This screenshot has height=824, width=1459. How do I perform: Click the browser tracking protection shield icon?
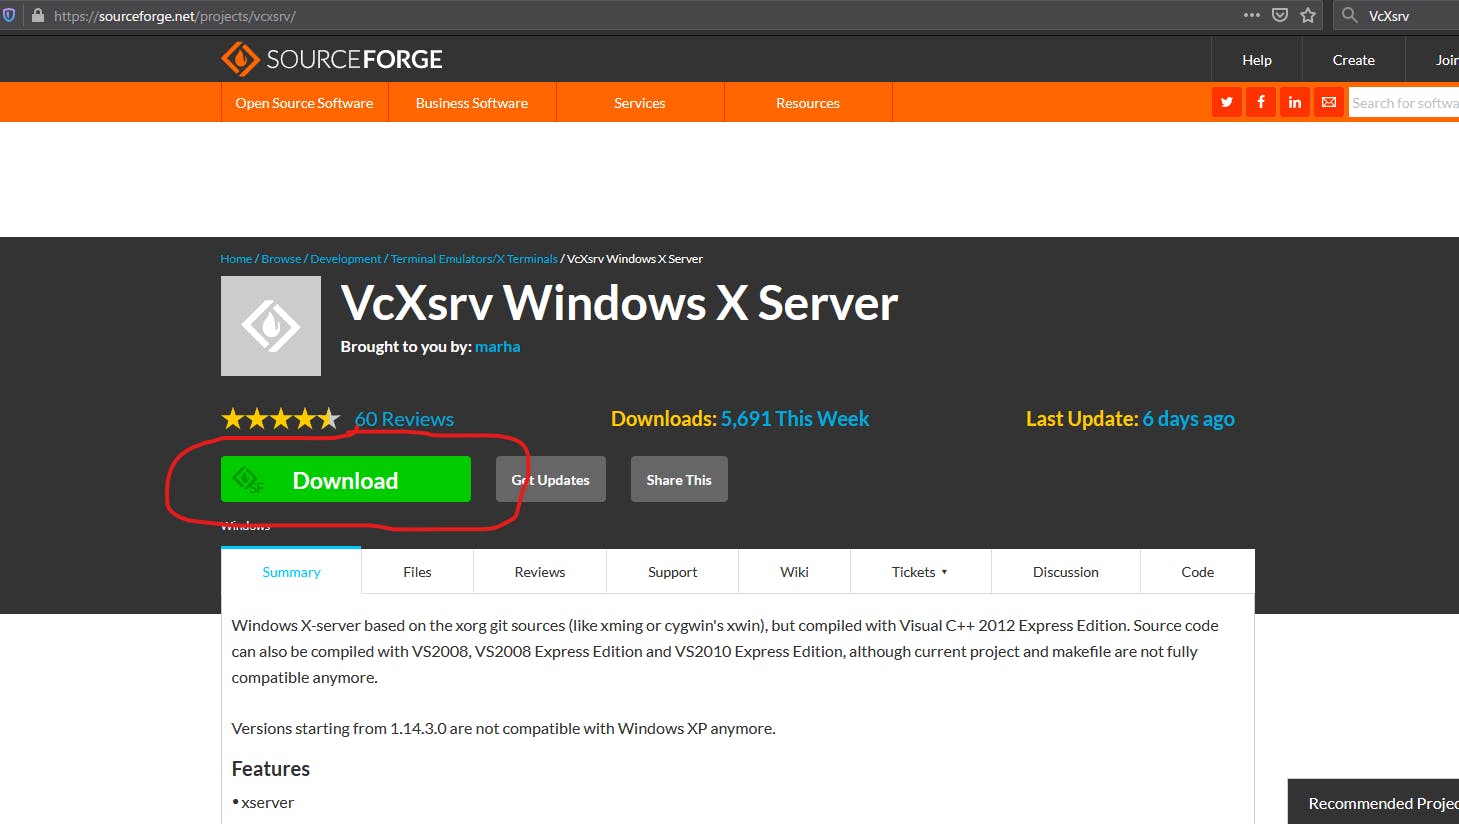(9, 16)
